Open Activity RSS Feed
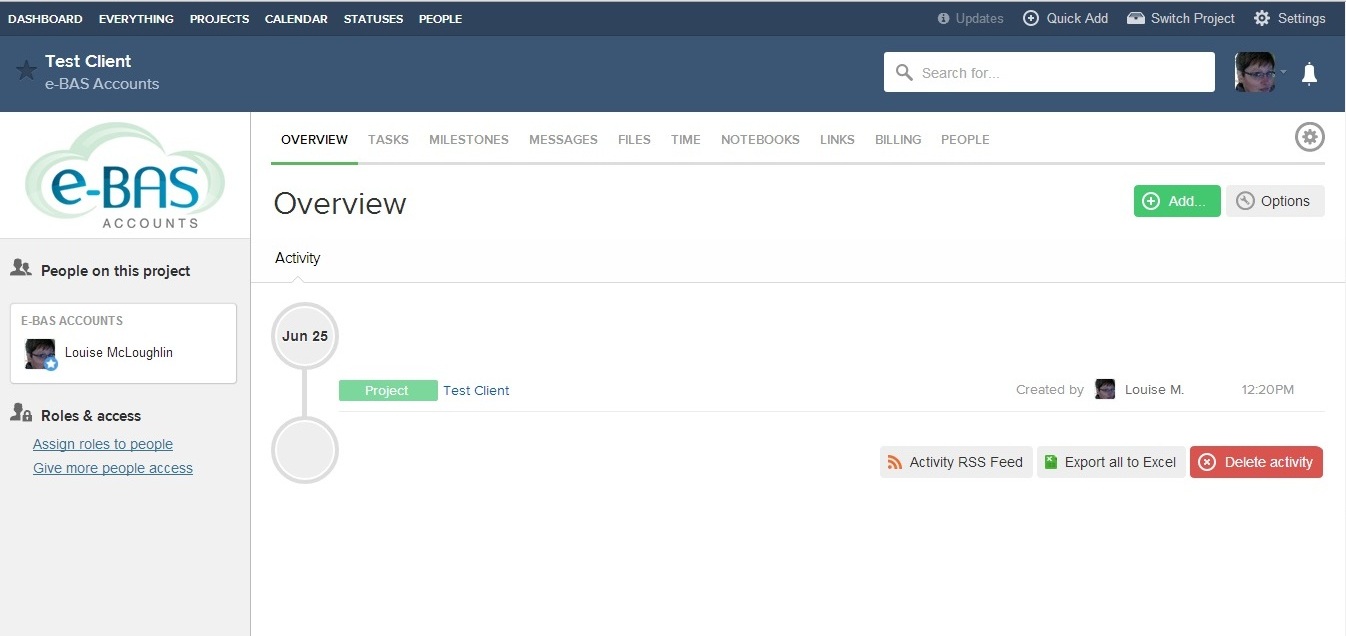 click(x=956, y=462)
